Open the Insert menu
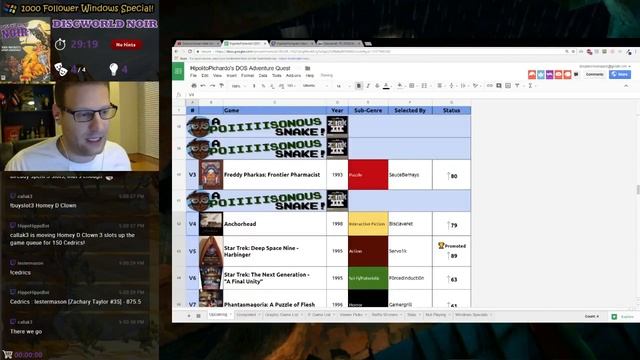 point(231,76)
